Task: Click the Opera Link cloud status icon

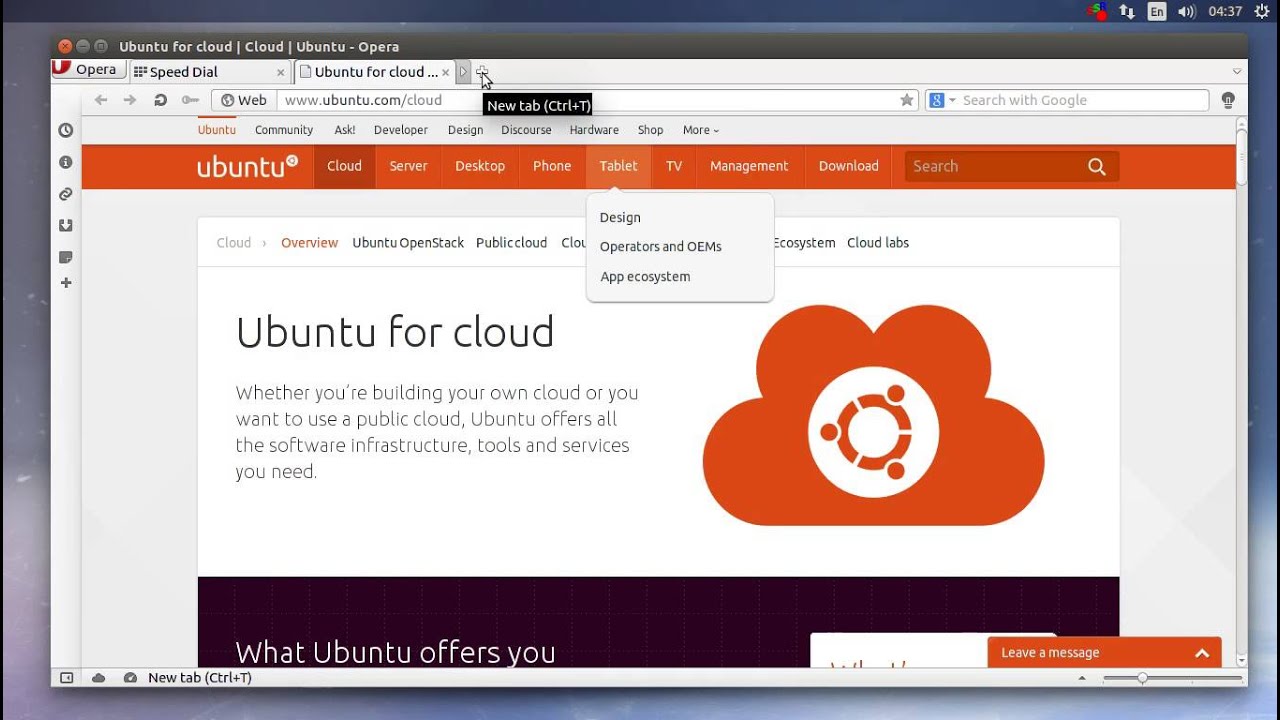Action: tap(98, 677)
